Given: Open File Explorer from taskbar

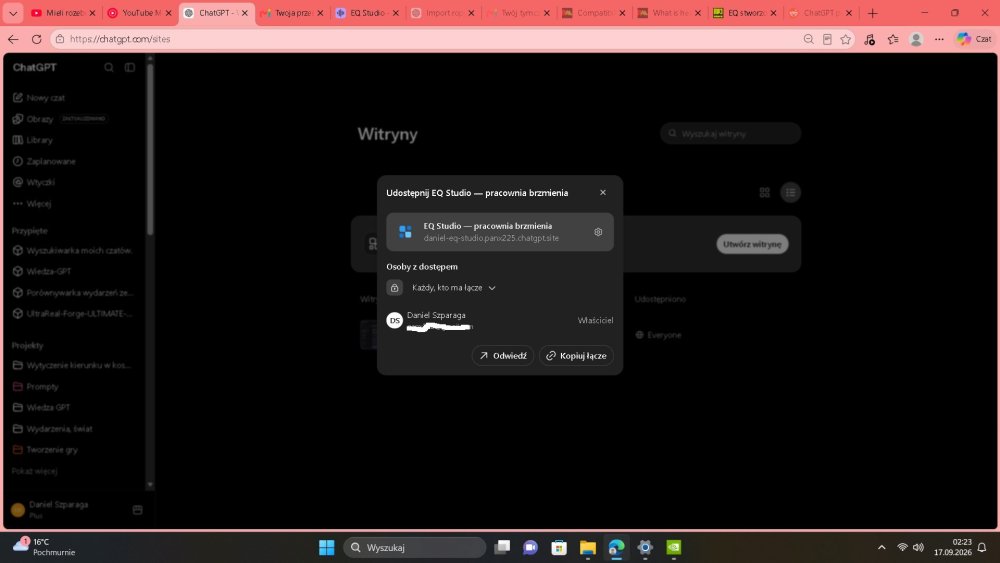Looking at the screenshot, I should pos(587,547).
